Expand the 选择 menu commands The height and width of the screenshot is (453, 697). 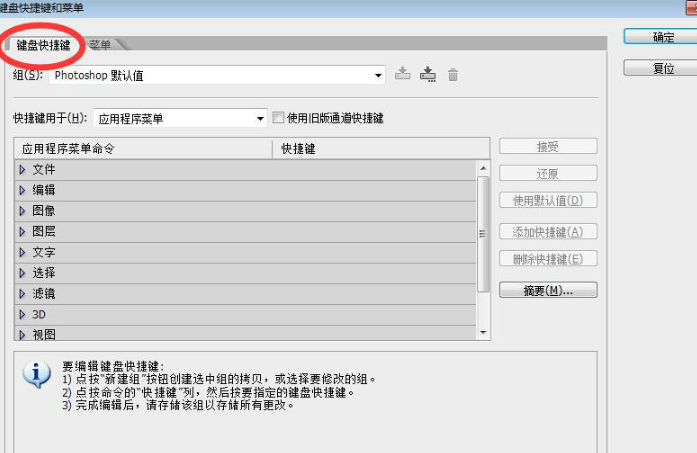tap(22, 273)
